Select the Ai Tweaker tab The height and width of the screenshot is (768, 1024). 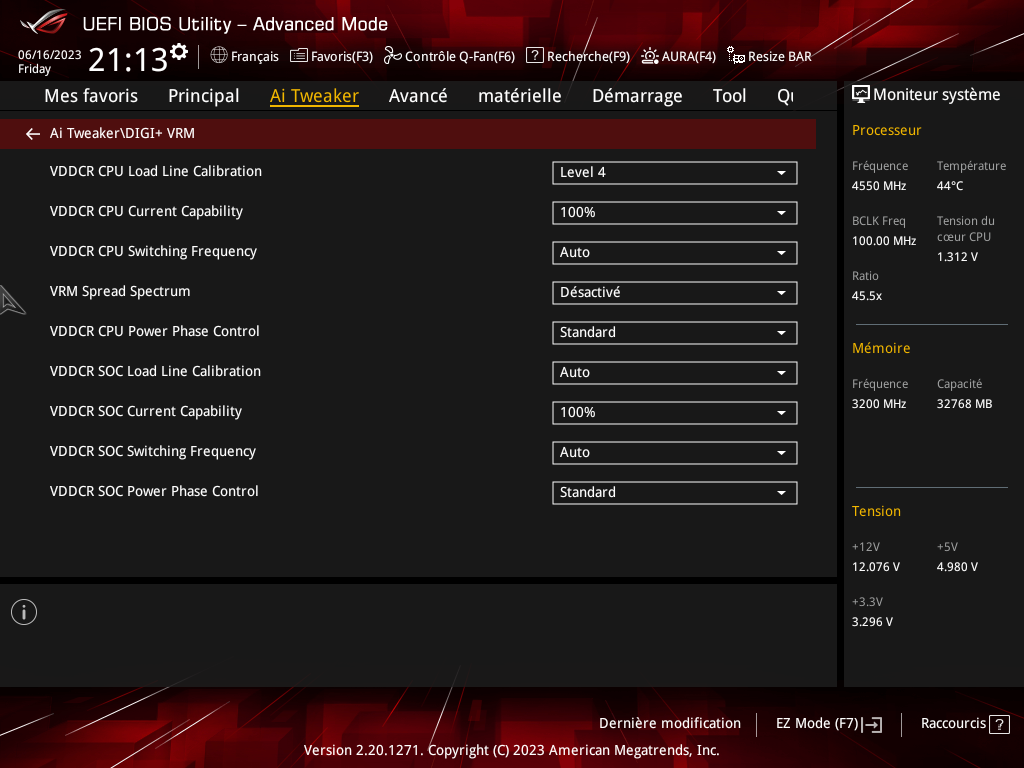pos(314,96)
